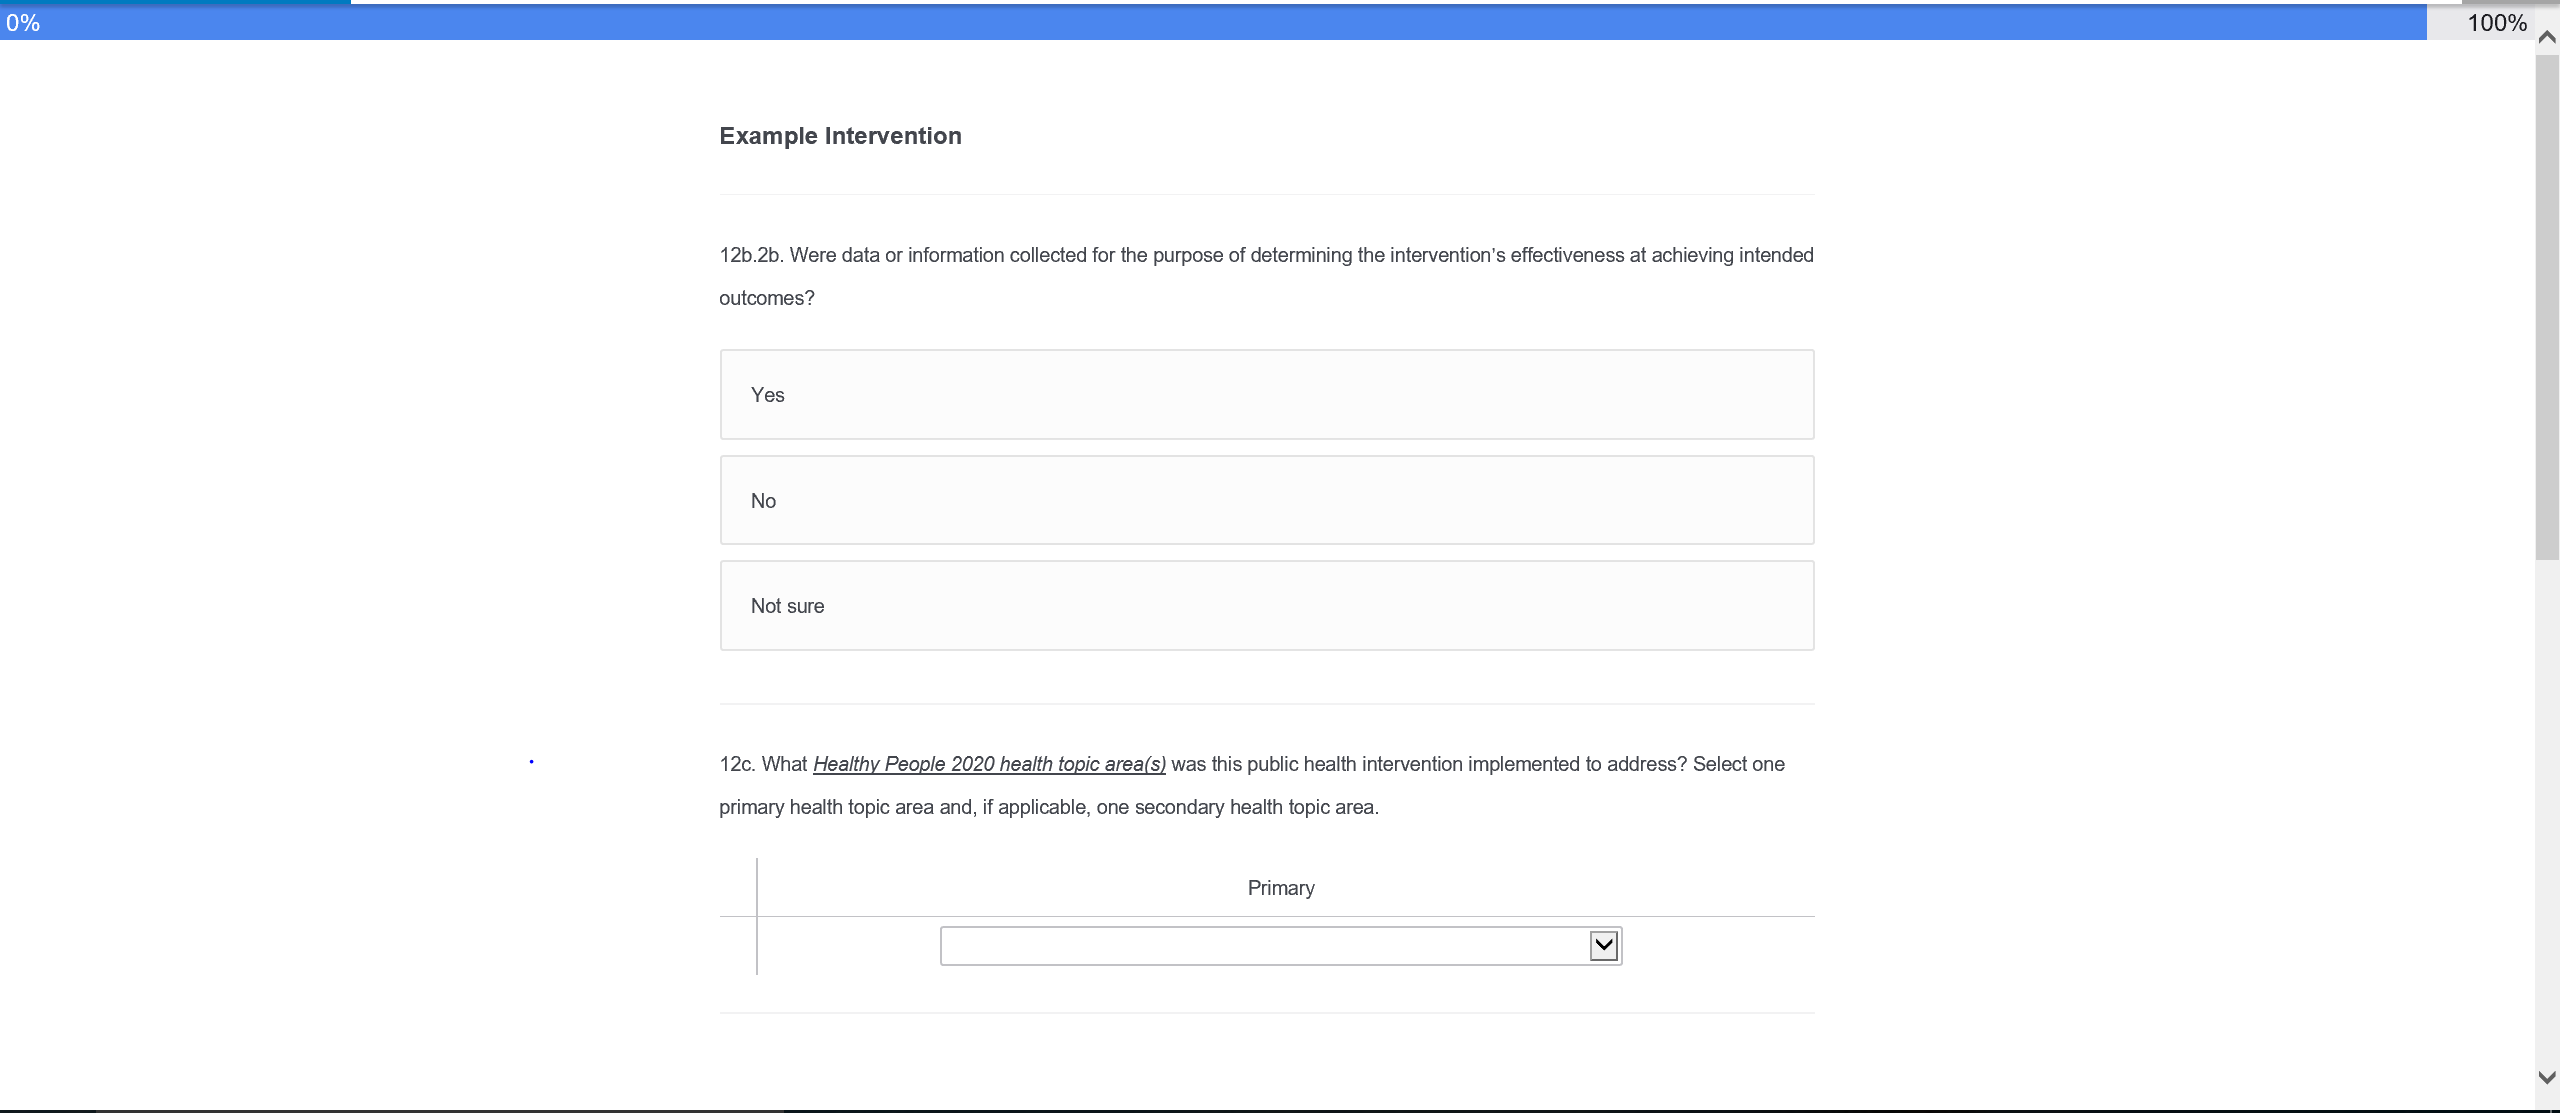
Task: Click the empty row cell left of Primary dropdown
Action: (x=738, y=946)
